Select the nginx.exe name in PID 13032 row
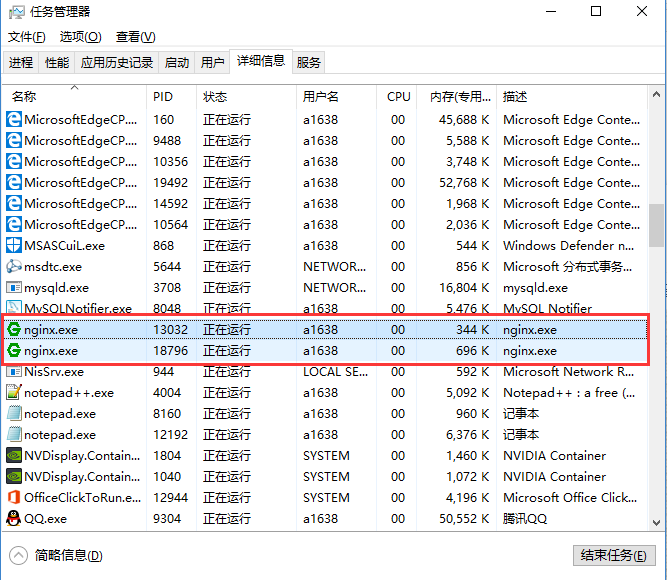Screen dimensions: 667x580 pos(51,330)
